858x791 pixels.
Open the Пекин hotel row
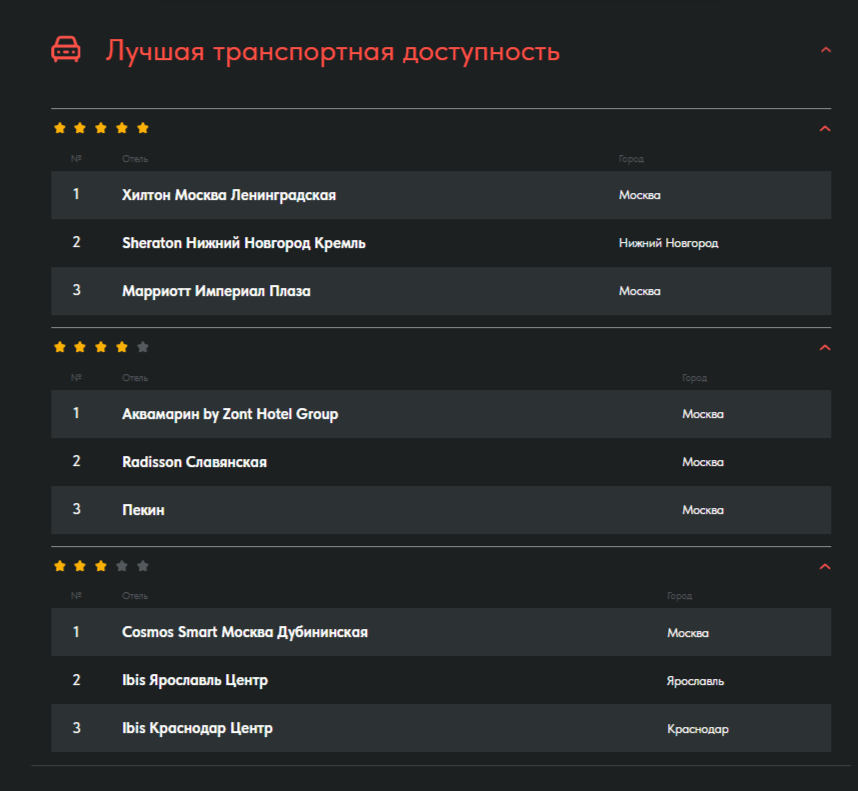441,510
